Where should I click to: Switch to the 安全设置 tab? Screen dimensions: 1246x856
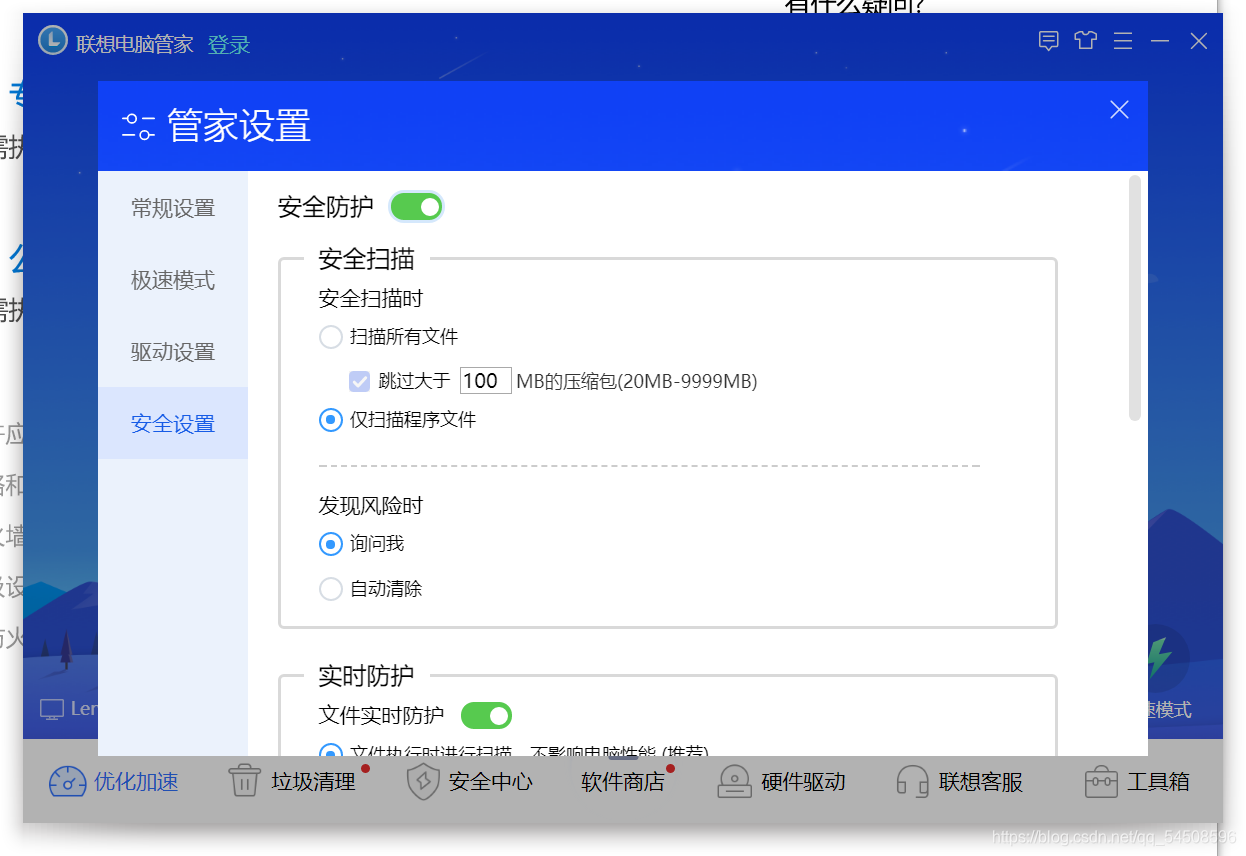click(173, 424)
